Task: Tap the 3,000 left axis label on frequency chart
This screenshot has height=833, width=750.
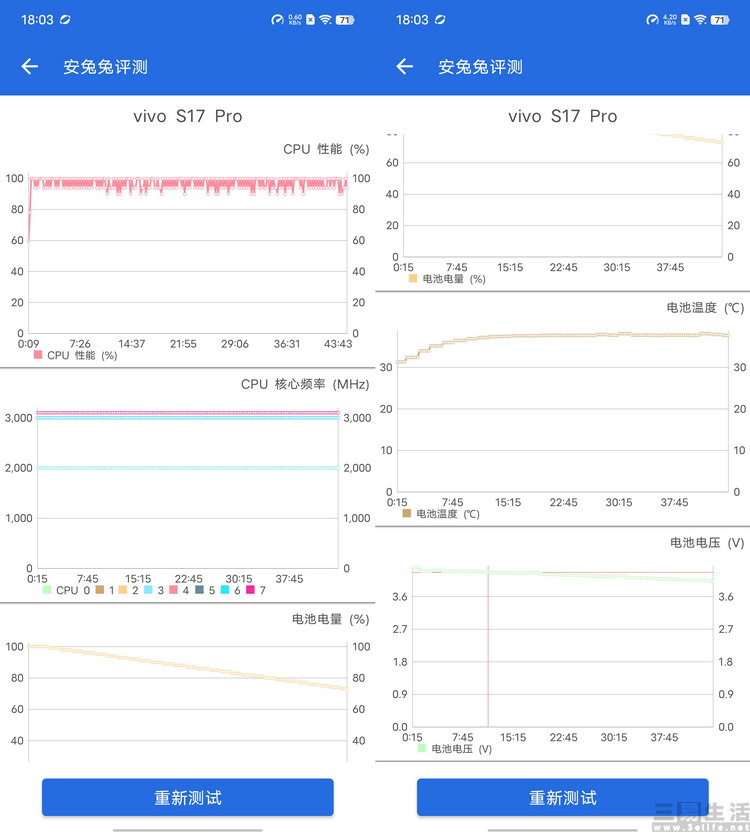Action: click(x=19, y=418)
